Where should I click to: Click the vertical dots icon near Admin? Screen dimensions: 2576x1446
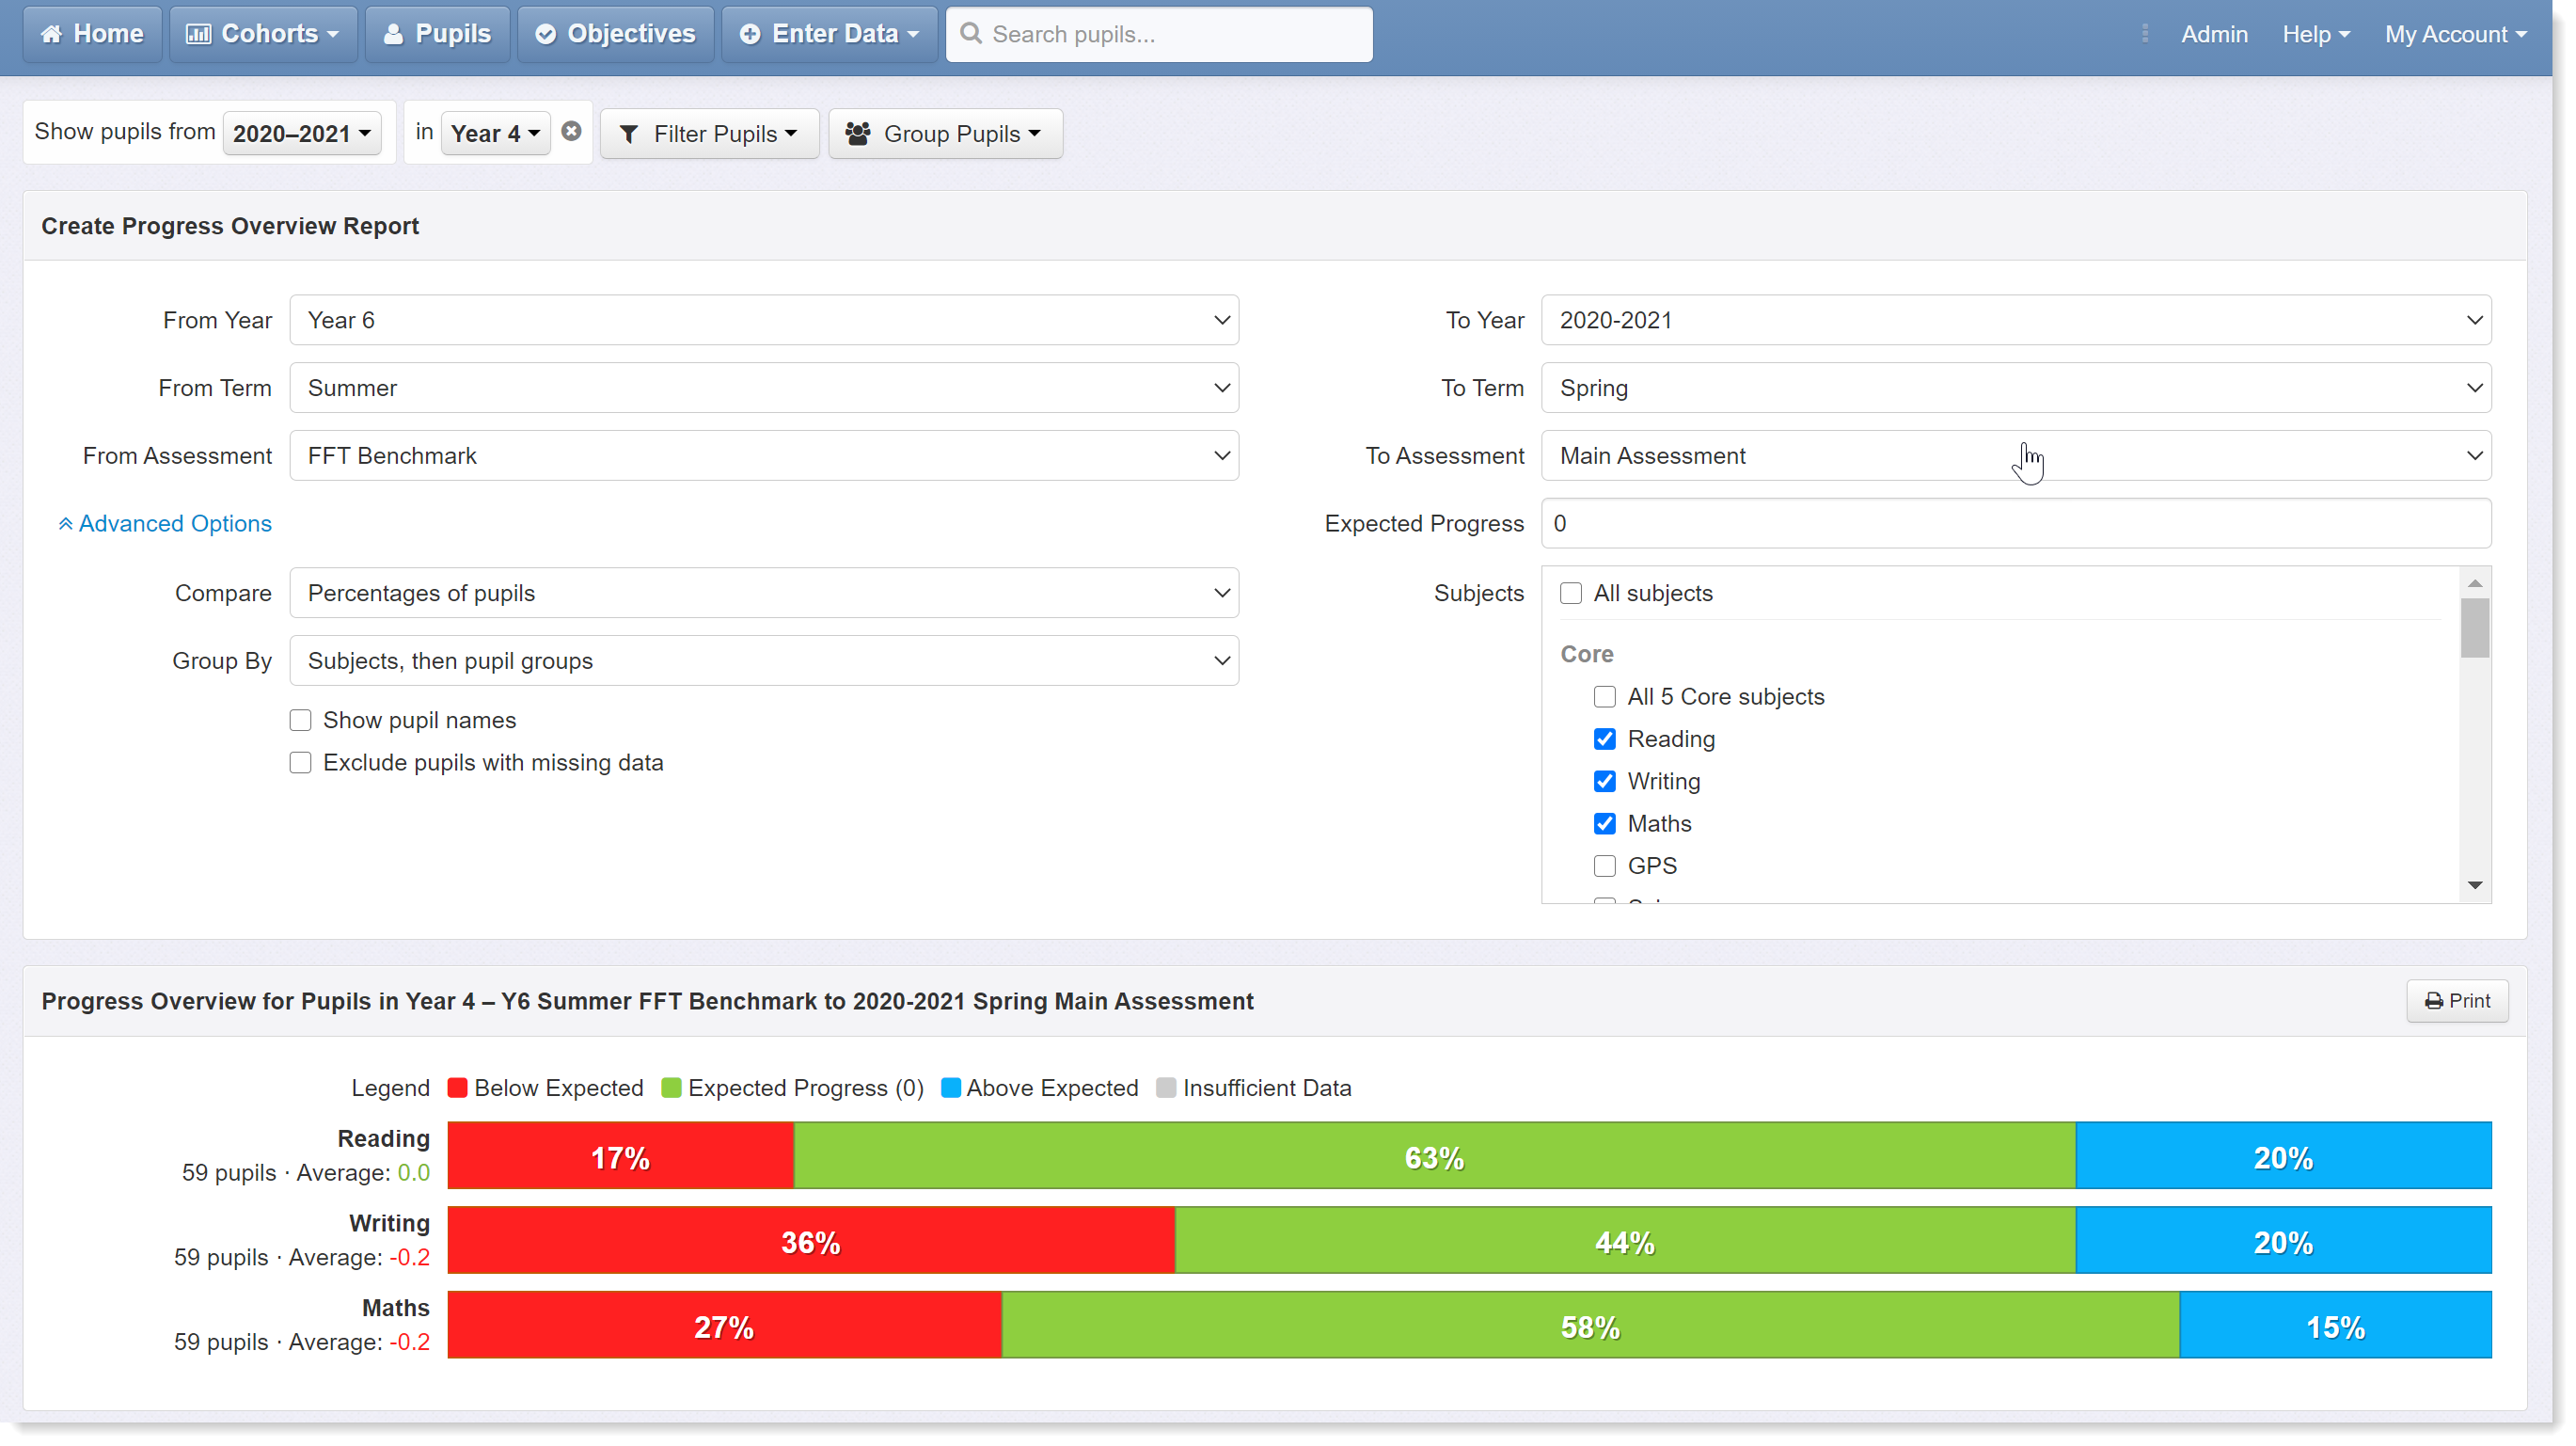click(x=2145, y=33)
